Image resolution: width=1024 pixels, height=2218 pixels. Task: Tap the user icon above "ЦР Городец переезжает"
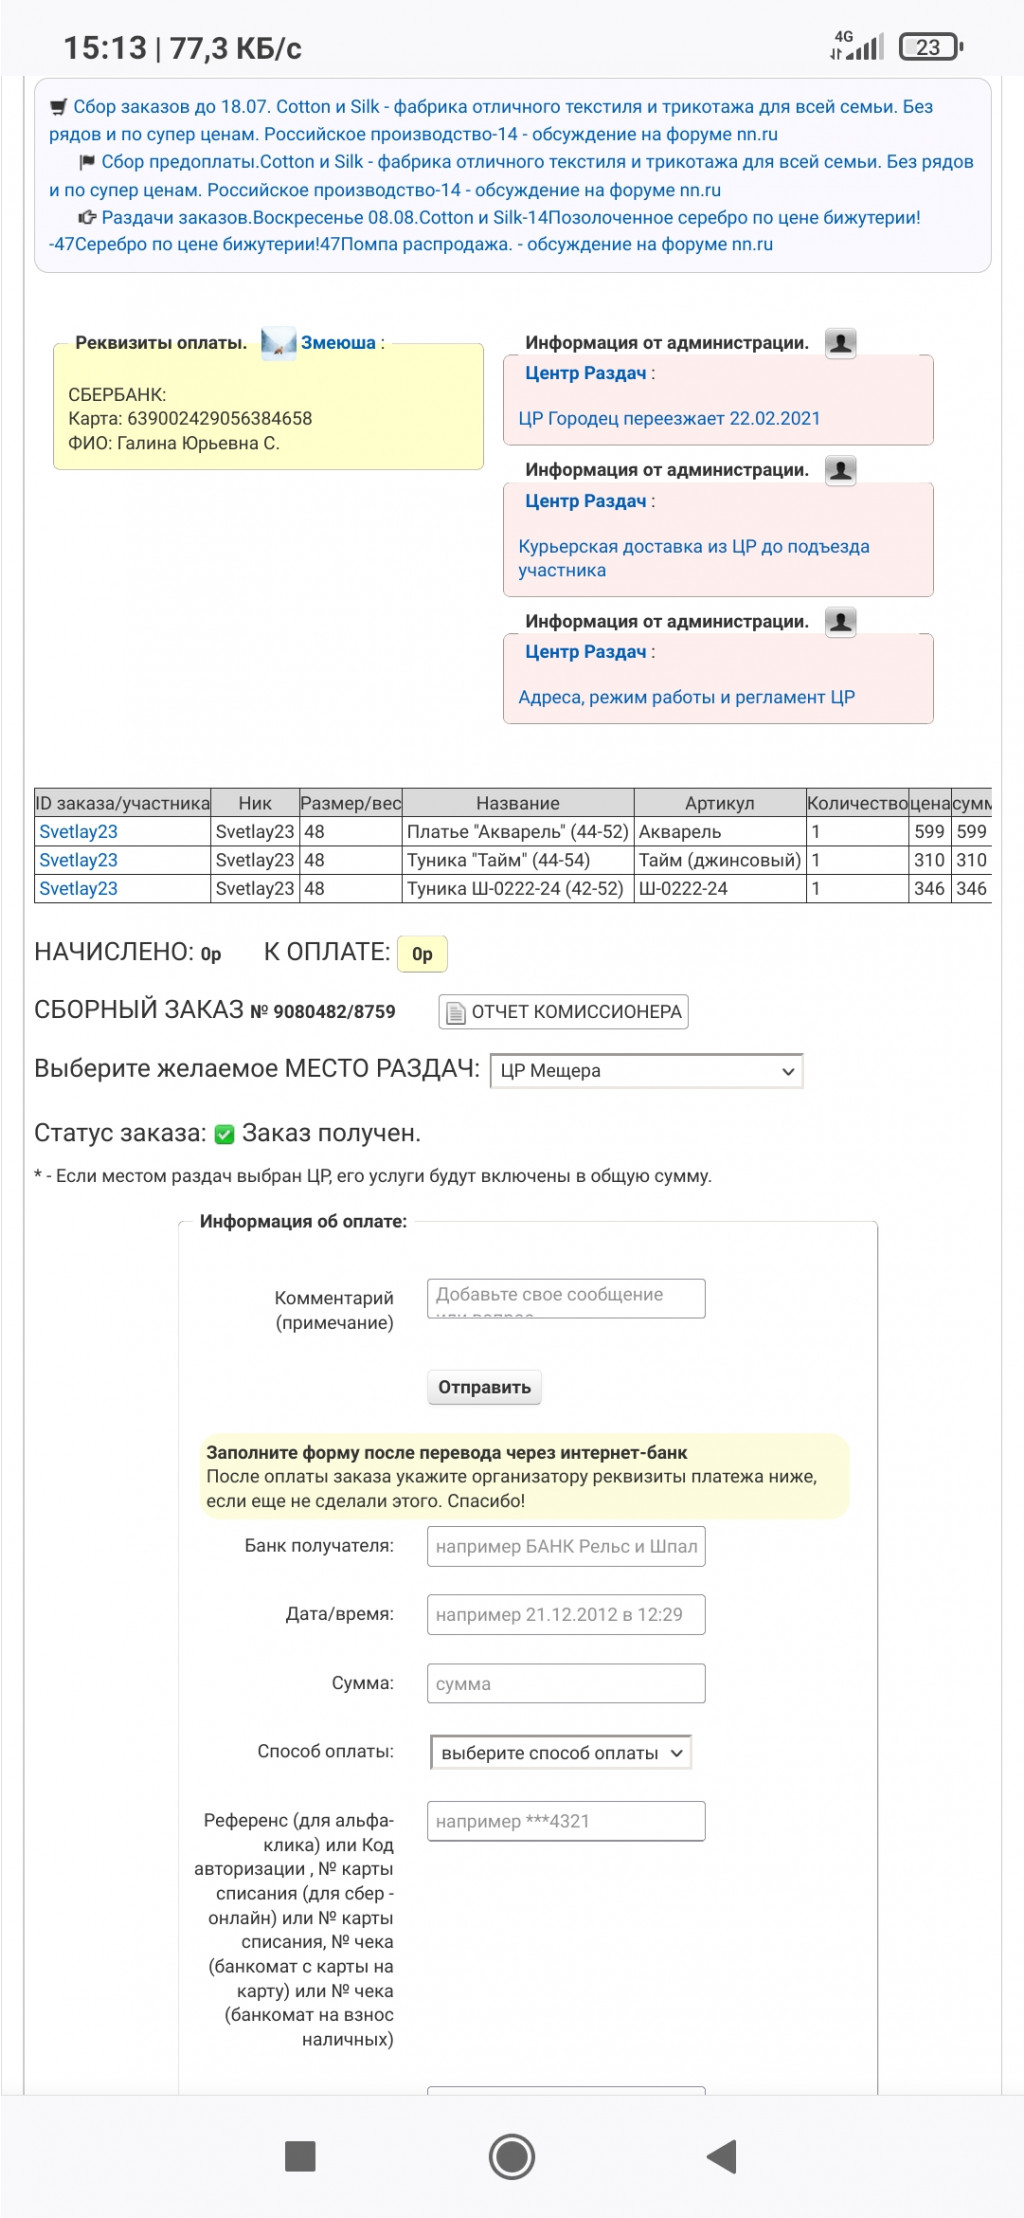tap(841, 343)
